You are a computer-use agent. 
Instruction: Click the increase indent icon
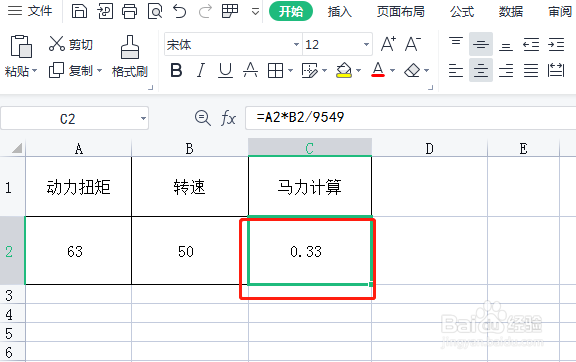tap(556, 44)
